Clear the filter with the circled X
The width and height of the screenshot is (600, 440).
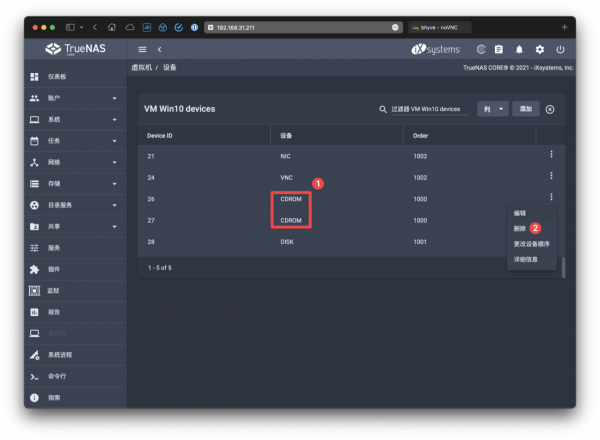(550, 109)
